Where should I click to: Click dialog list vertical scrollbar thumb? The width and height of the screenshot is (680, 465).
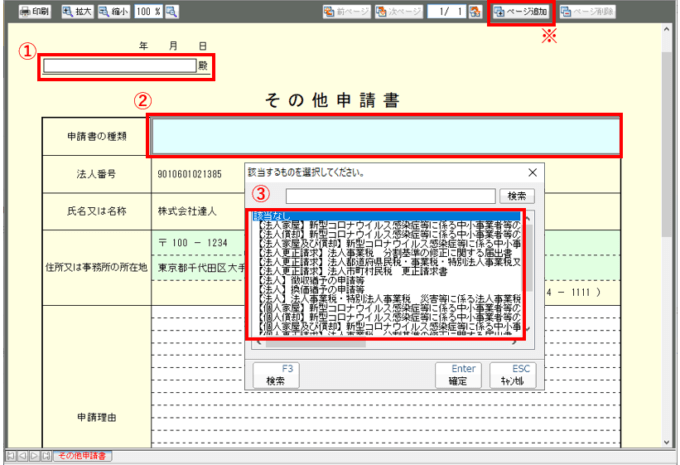coord(529,258)
